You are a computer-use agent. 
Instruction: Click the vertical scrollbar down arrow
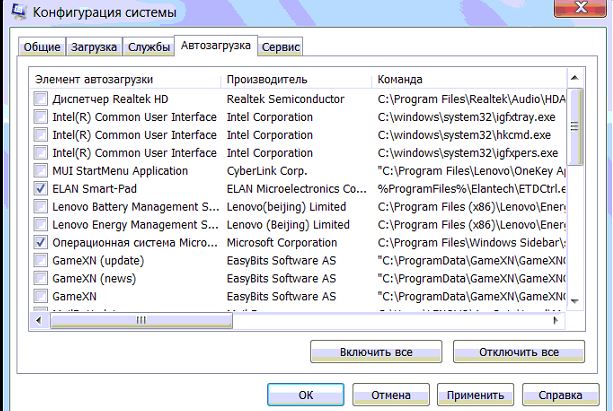(575, 301)
